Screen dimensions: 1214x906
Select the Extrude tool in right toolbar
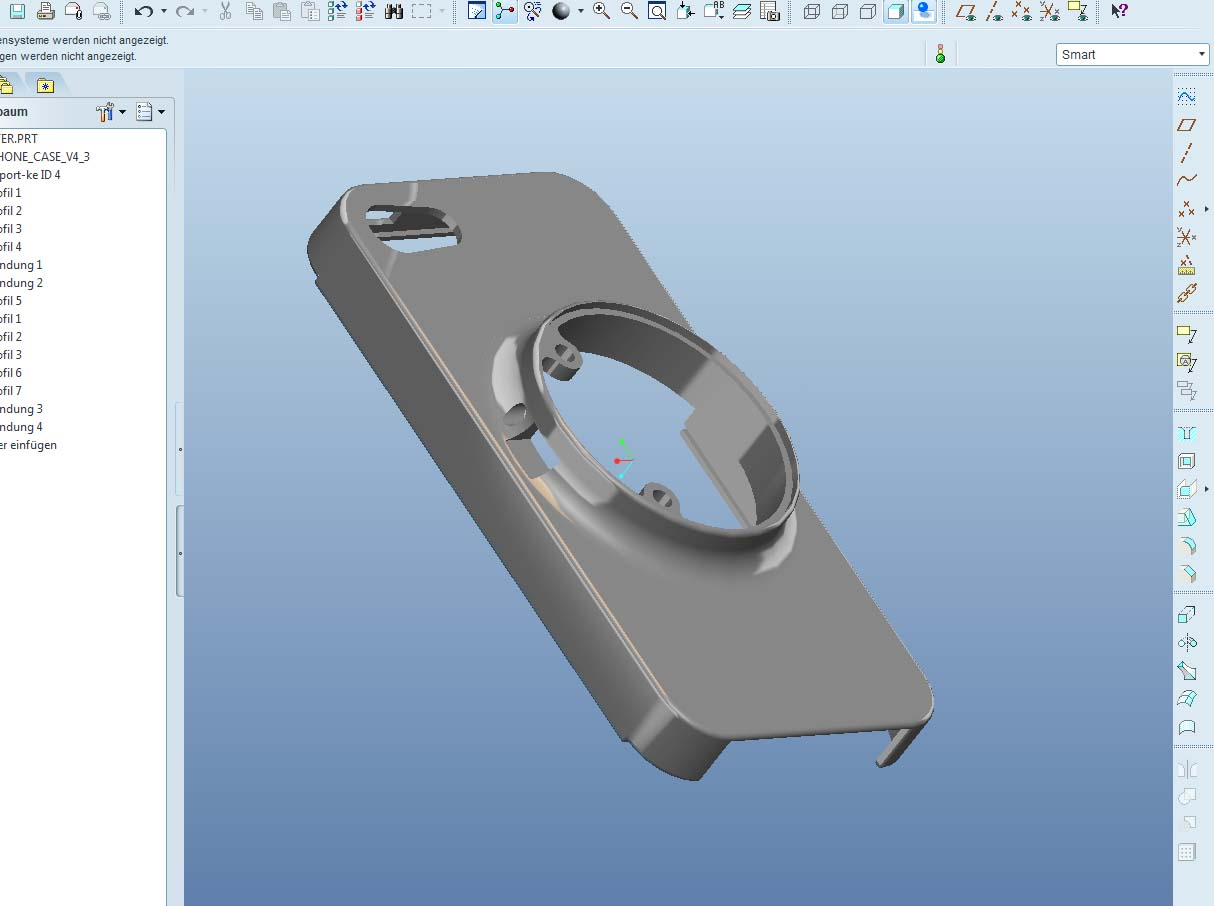pyautogui.click(x=1187, y=615)
